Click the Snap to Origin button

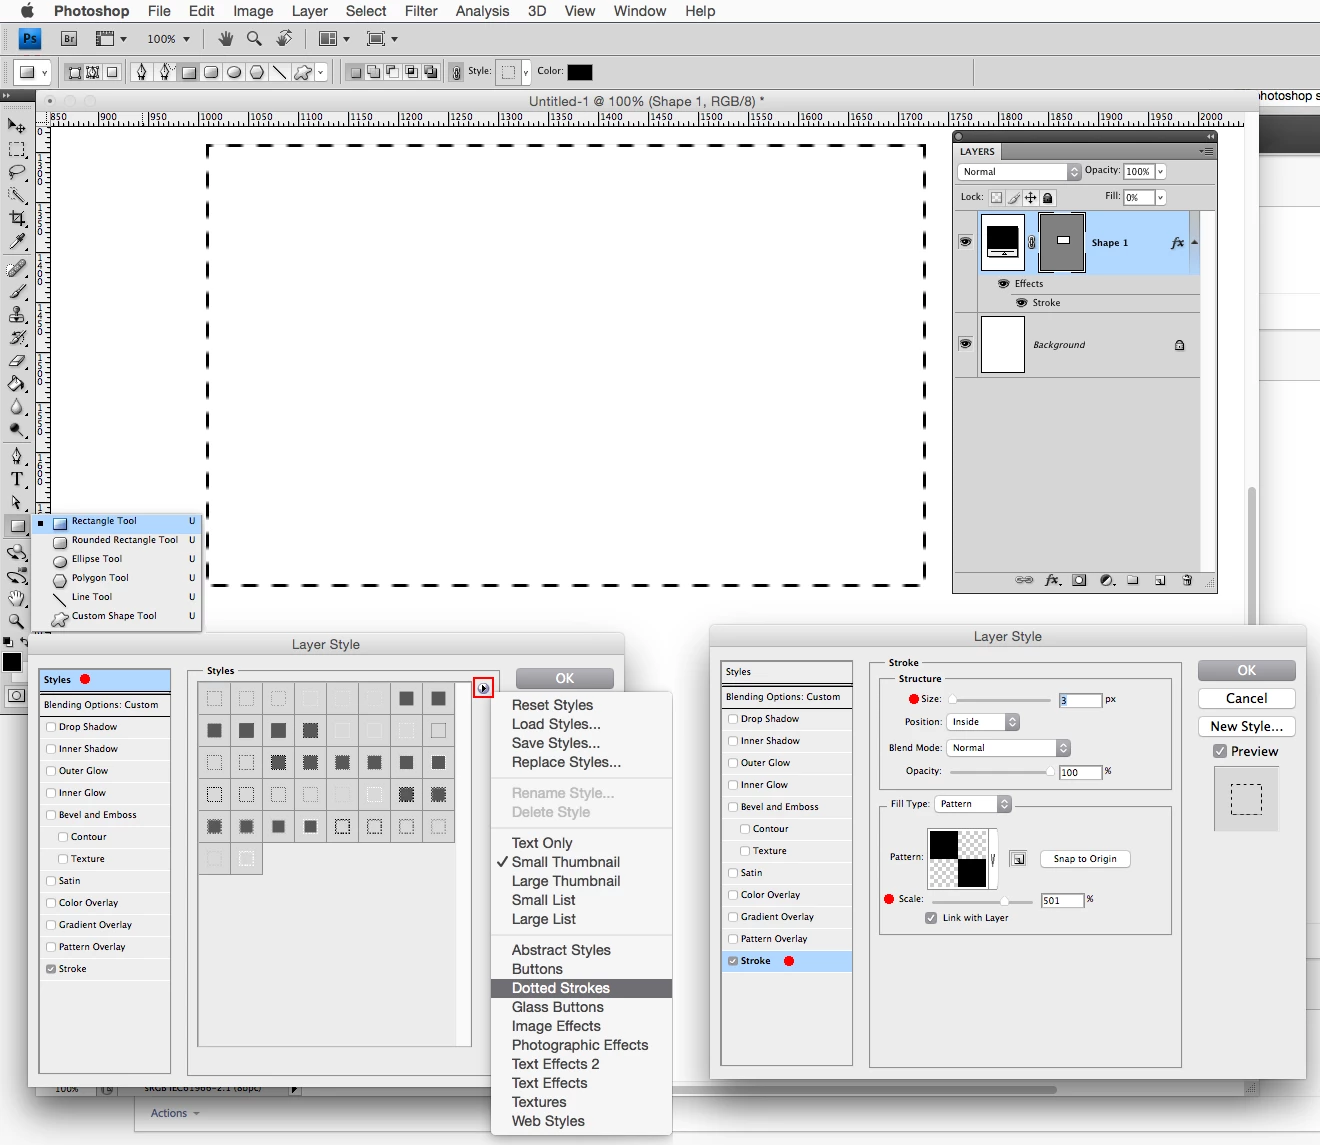click(1085, 859)
